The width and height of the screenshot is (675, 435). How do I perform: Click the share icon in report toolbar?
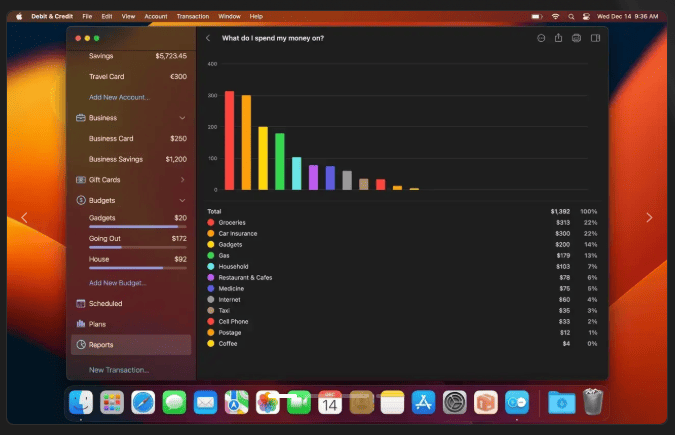(558, 38)
